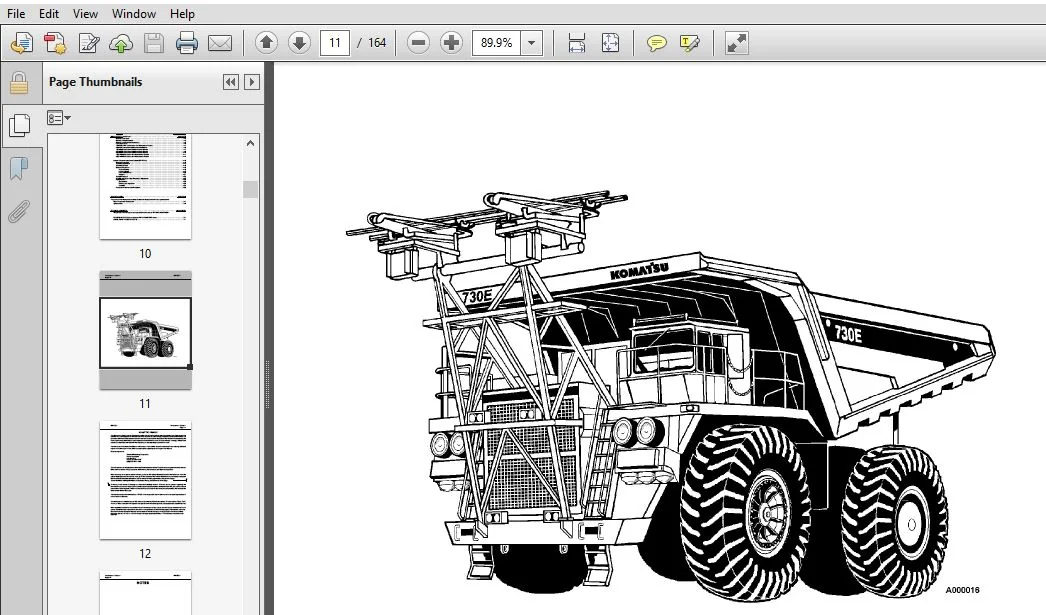Click the upload to cloud icon
The height and width of the screenshot is (615, 1046).
121,43
